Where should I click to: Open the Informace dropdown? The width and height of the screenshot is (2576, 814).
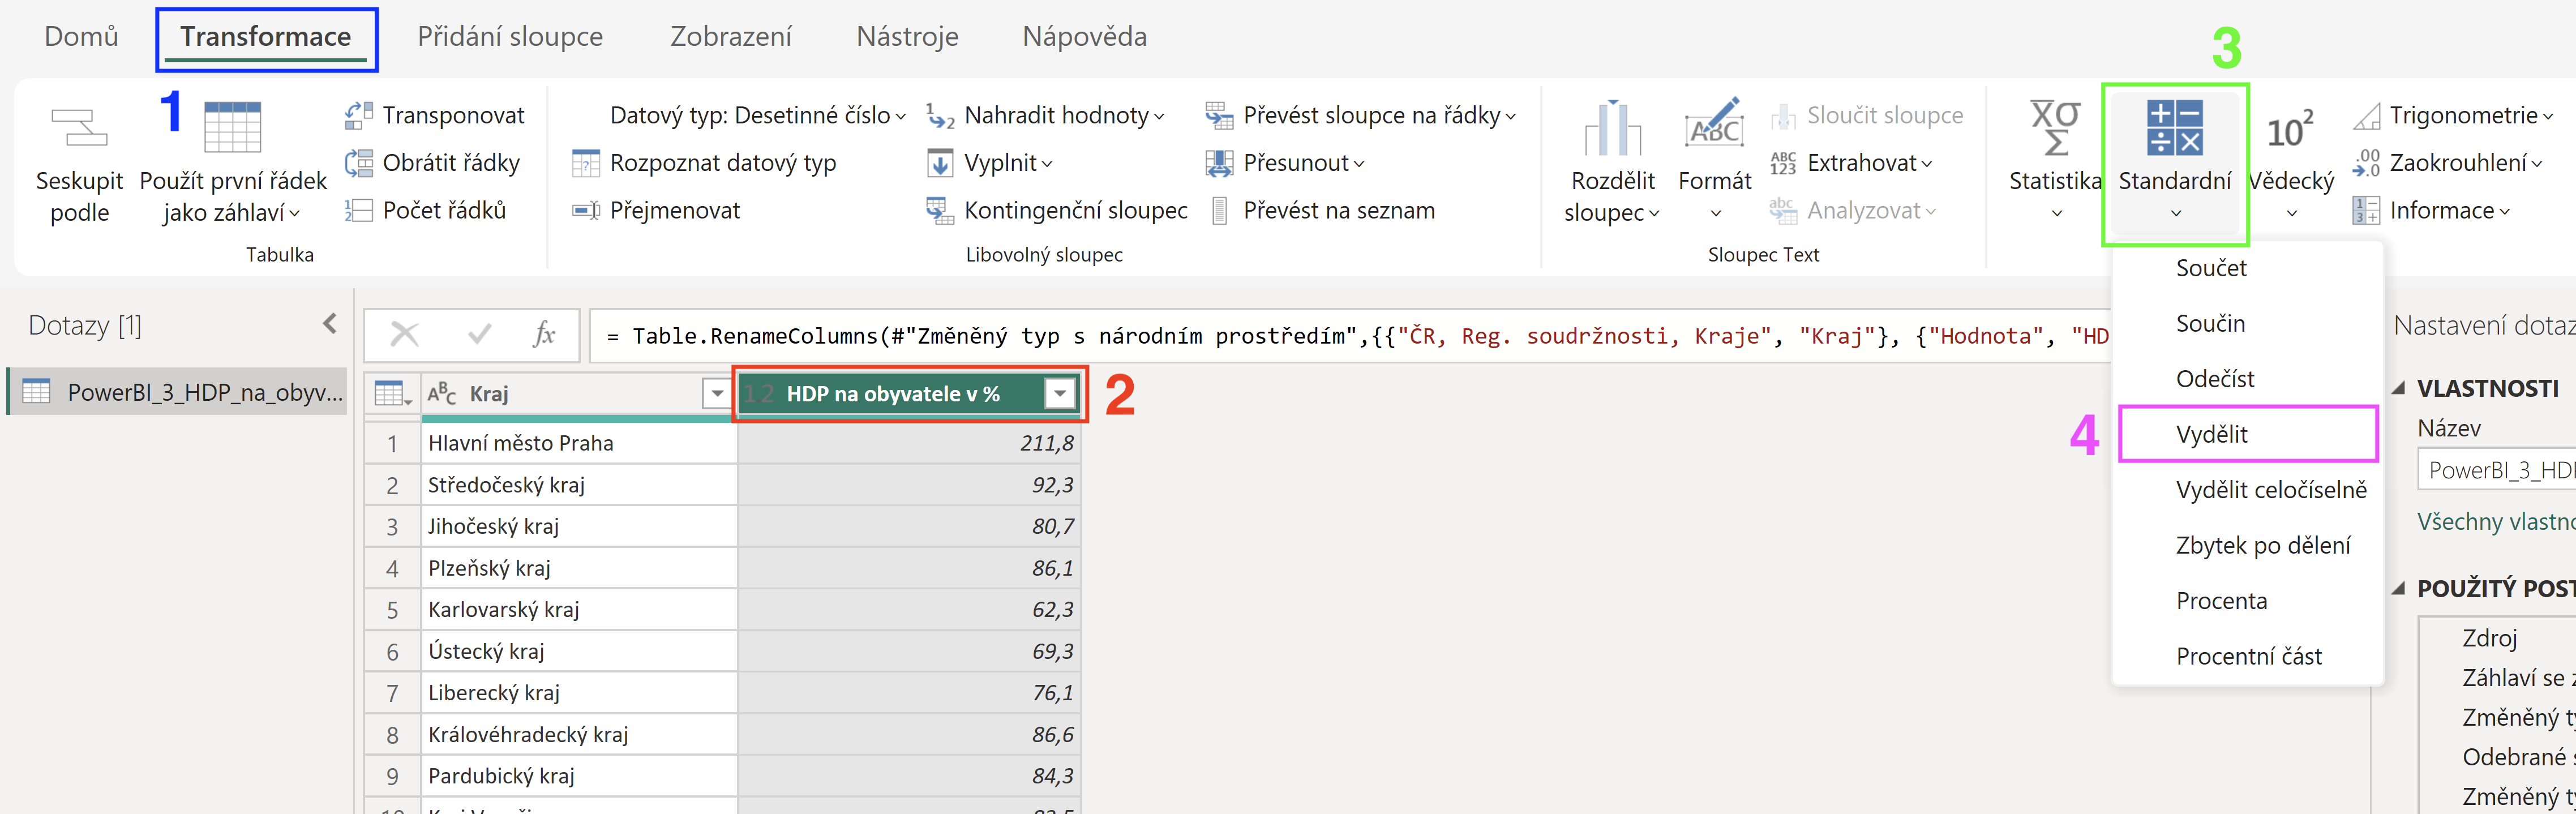pyautogui.click(x=2431, y=210)
